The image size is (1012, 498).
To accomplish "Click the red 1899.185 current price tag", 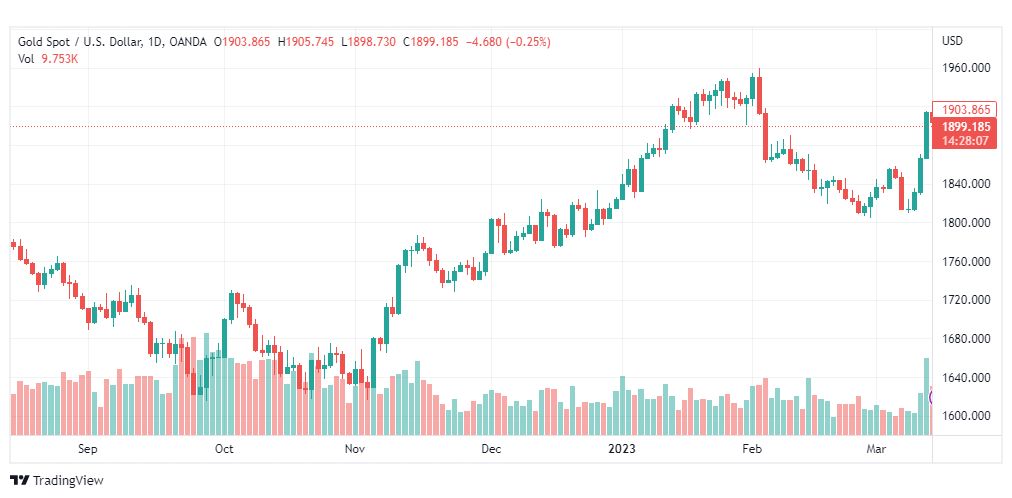I will (x=966, y=126).
